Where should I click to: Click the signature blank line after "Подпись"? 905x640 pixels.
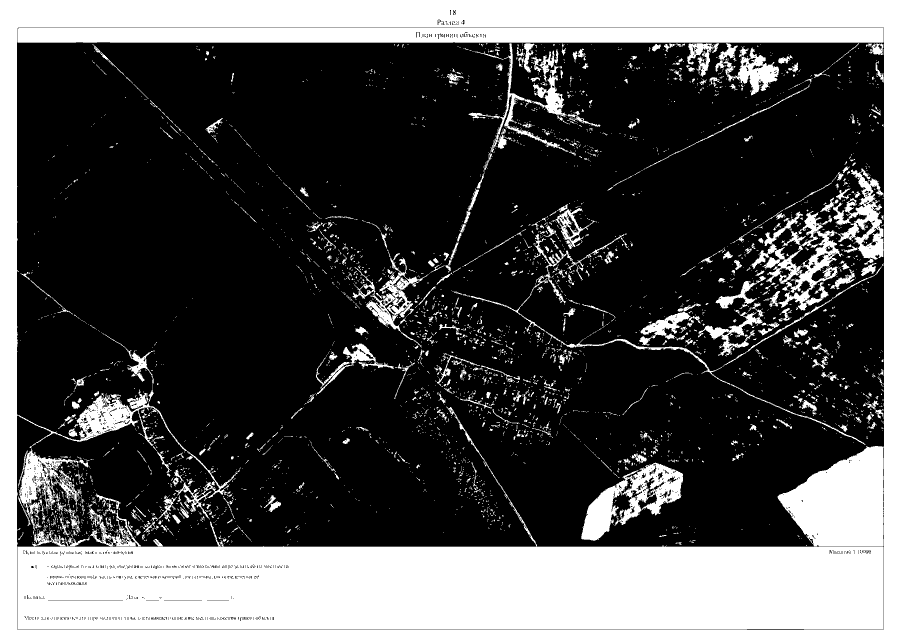84,598
